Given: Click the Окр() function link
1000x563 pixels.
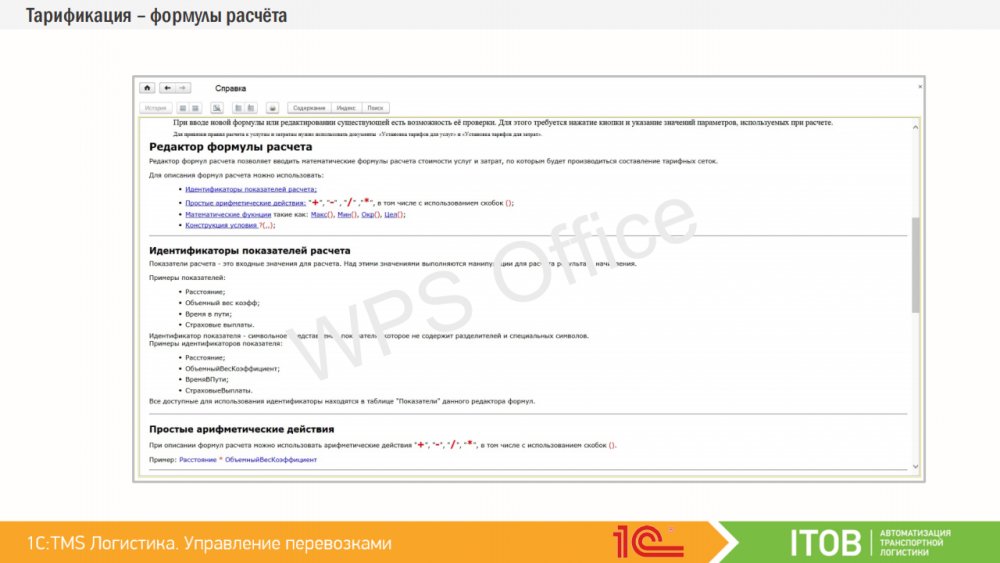Looking at the screenshot, I should (x=370, y=214).
